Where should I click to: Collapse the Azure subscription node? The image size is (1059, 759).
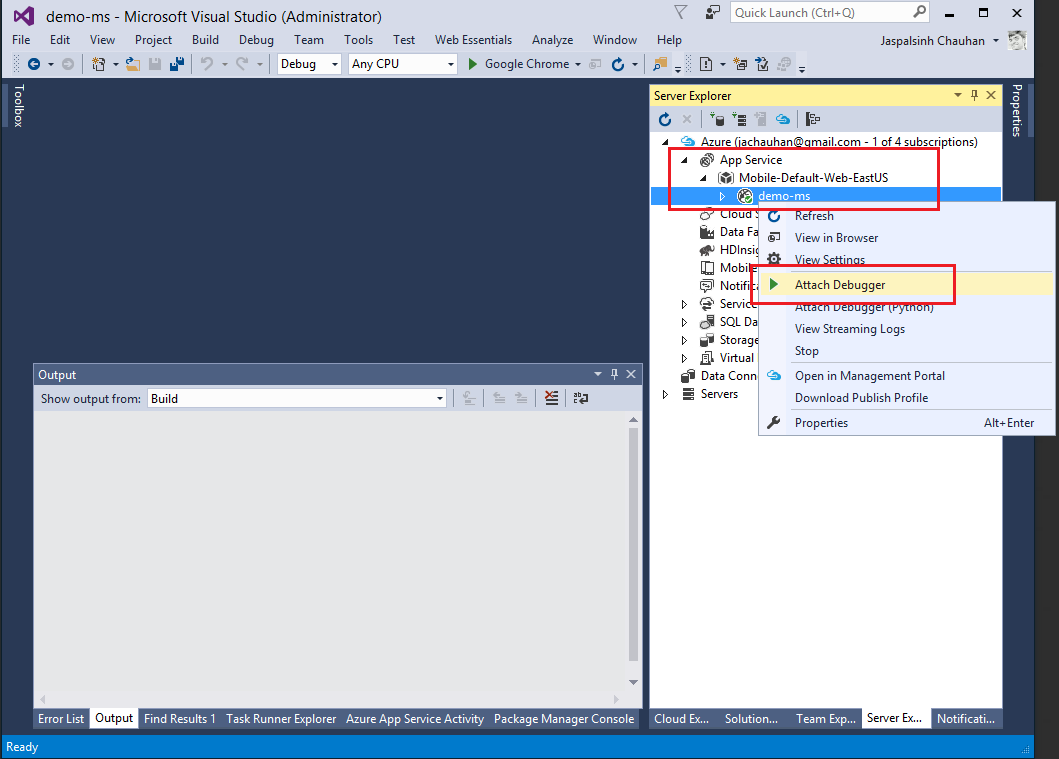click(x=665, y=142)
